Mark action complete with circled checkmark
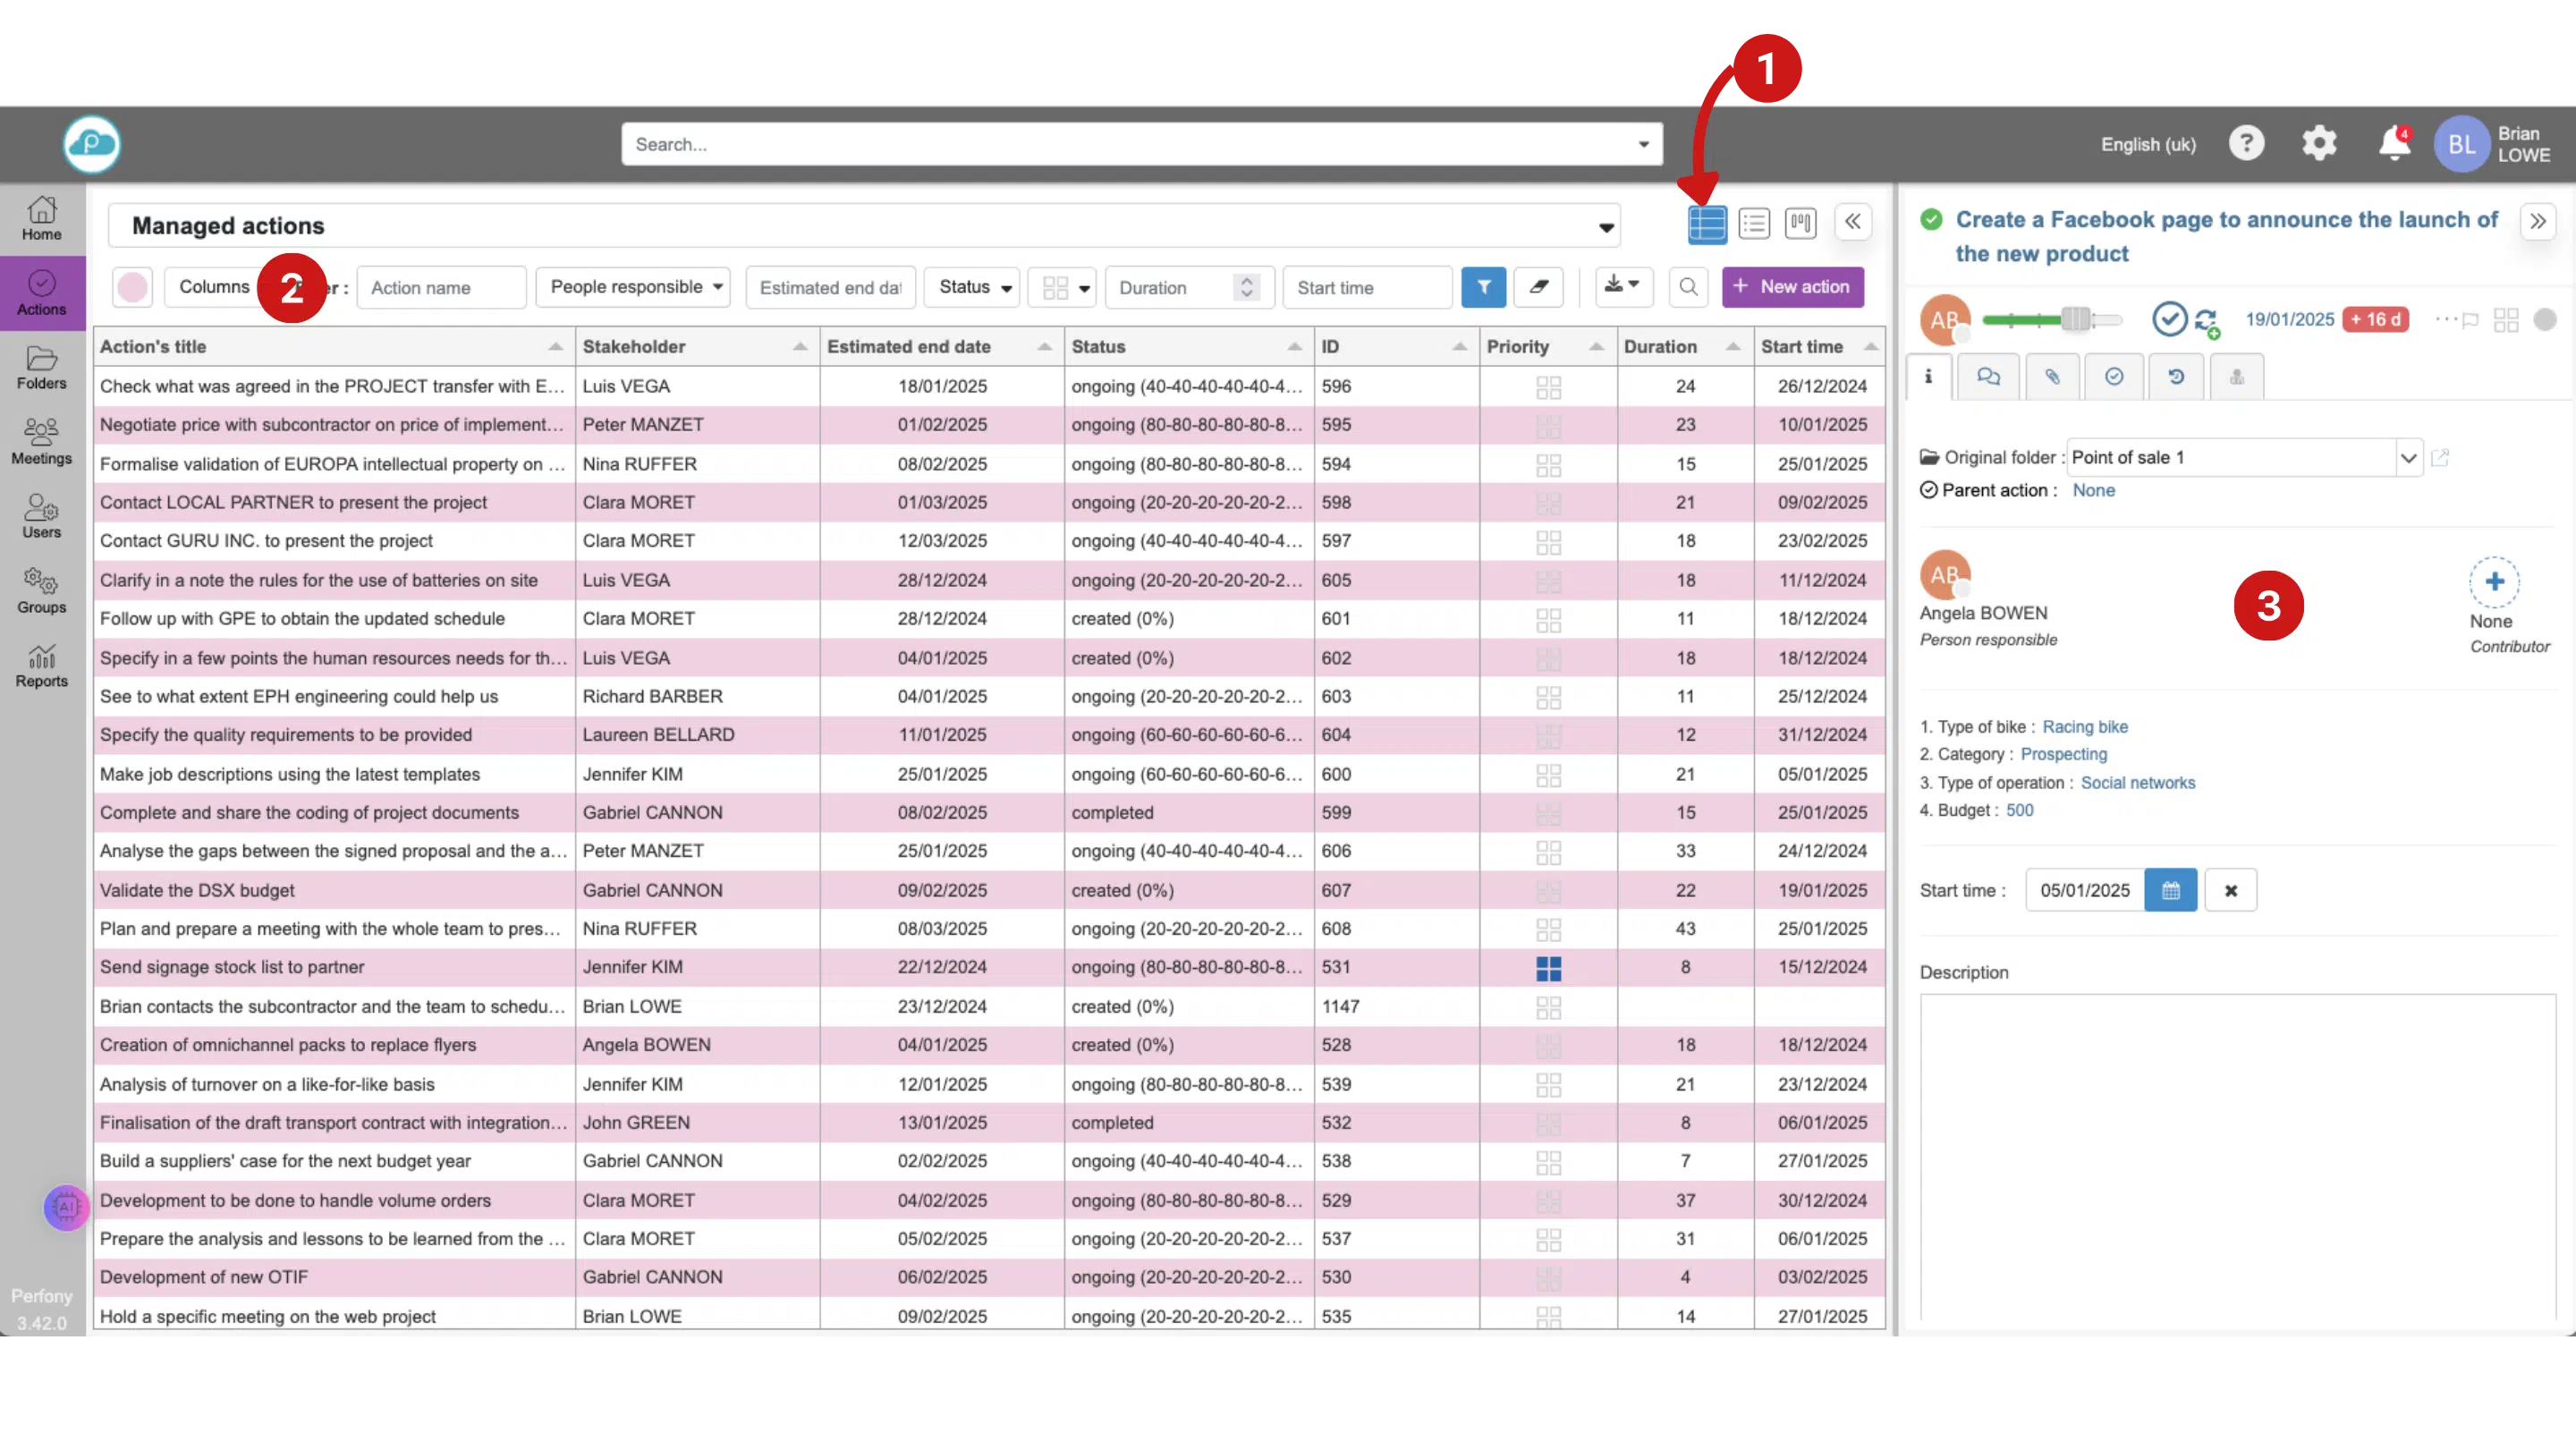This screenshot has width=2576, height=1442. pyautogui.click(x=2168, y=319)
